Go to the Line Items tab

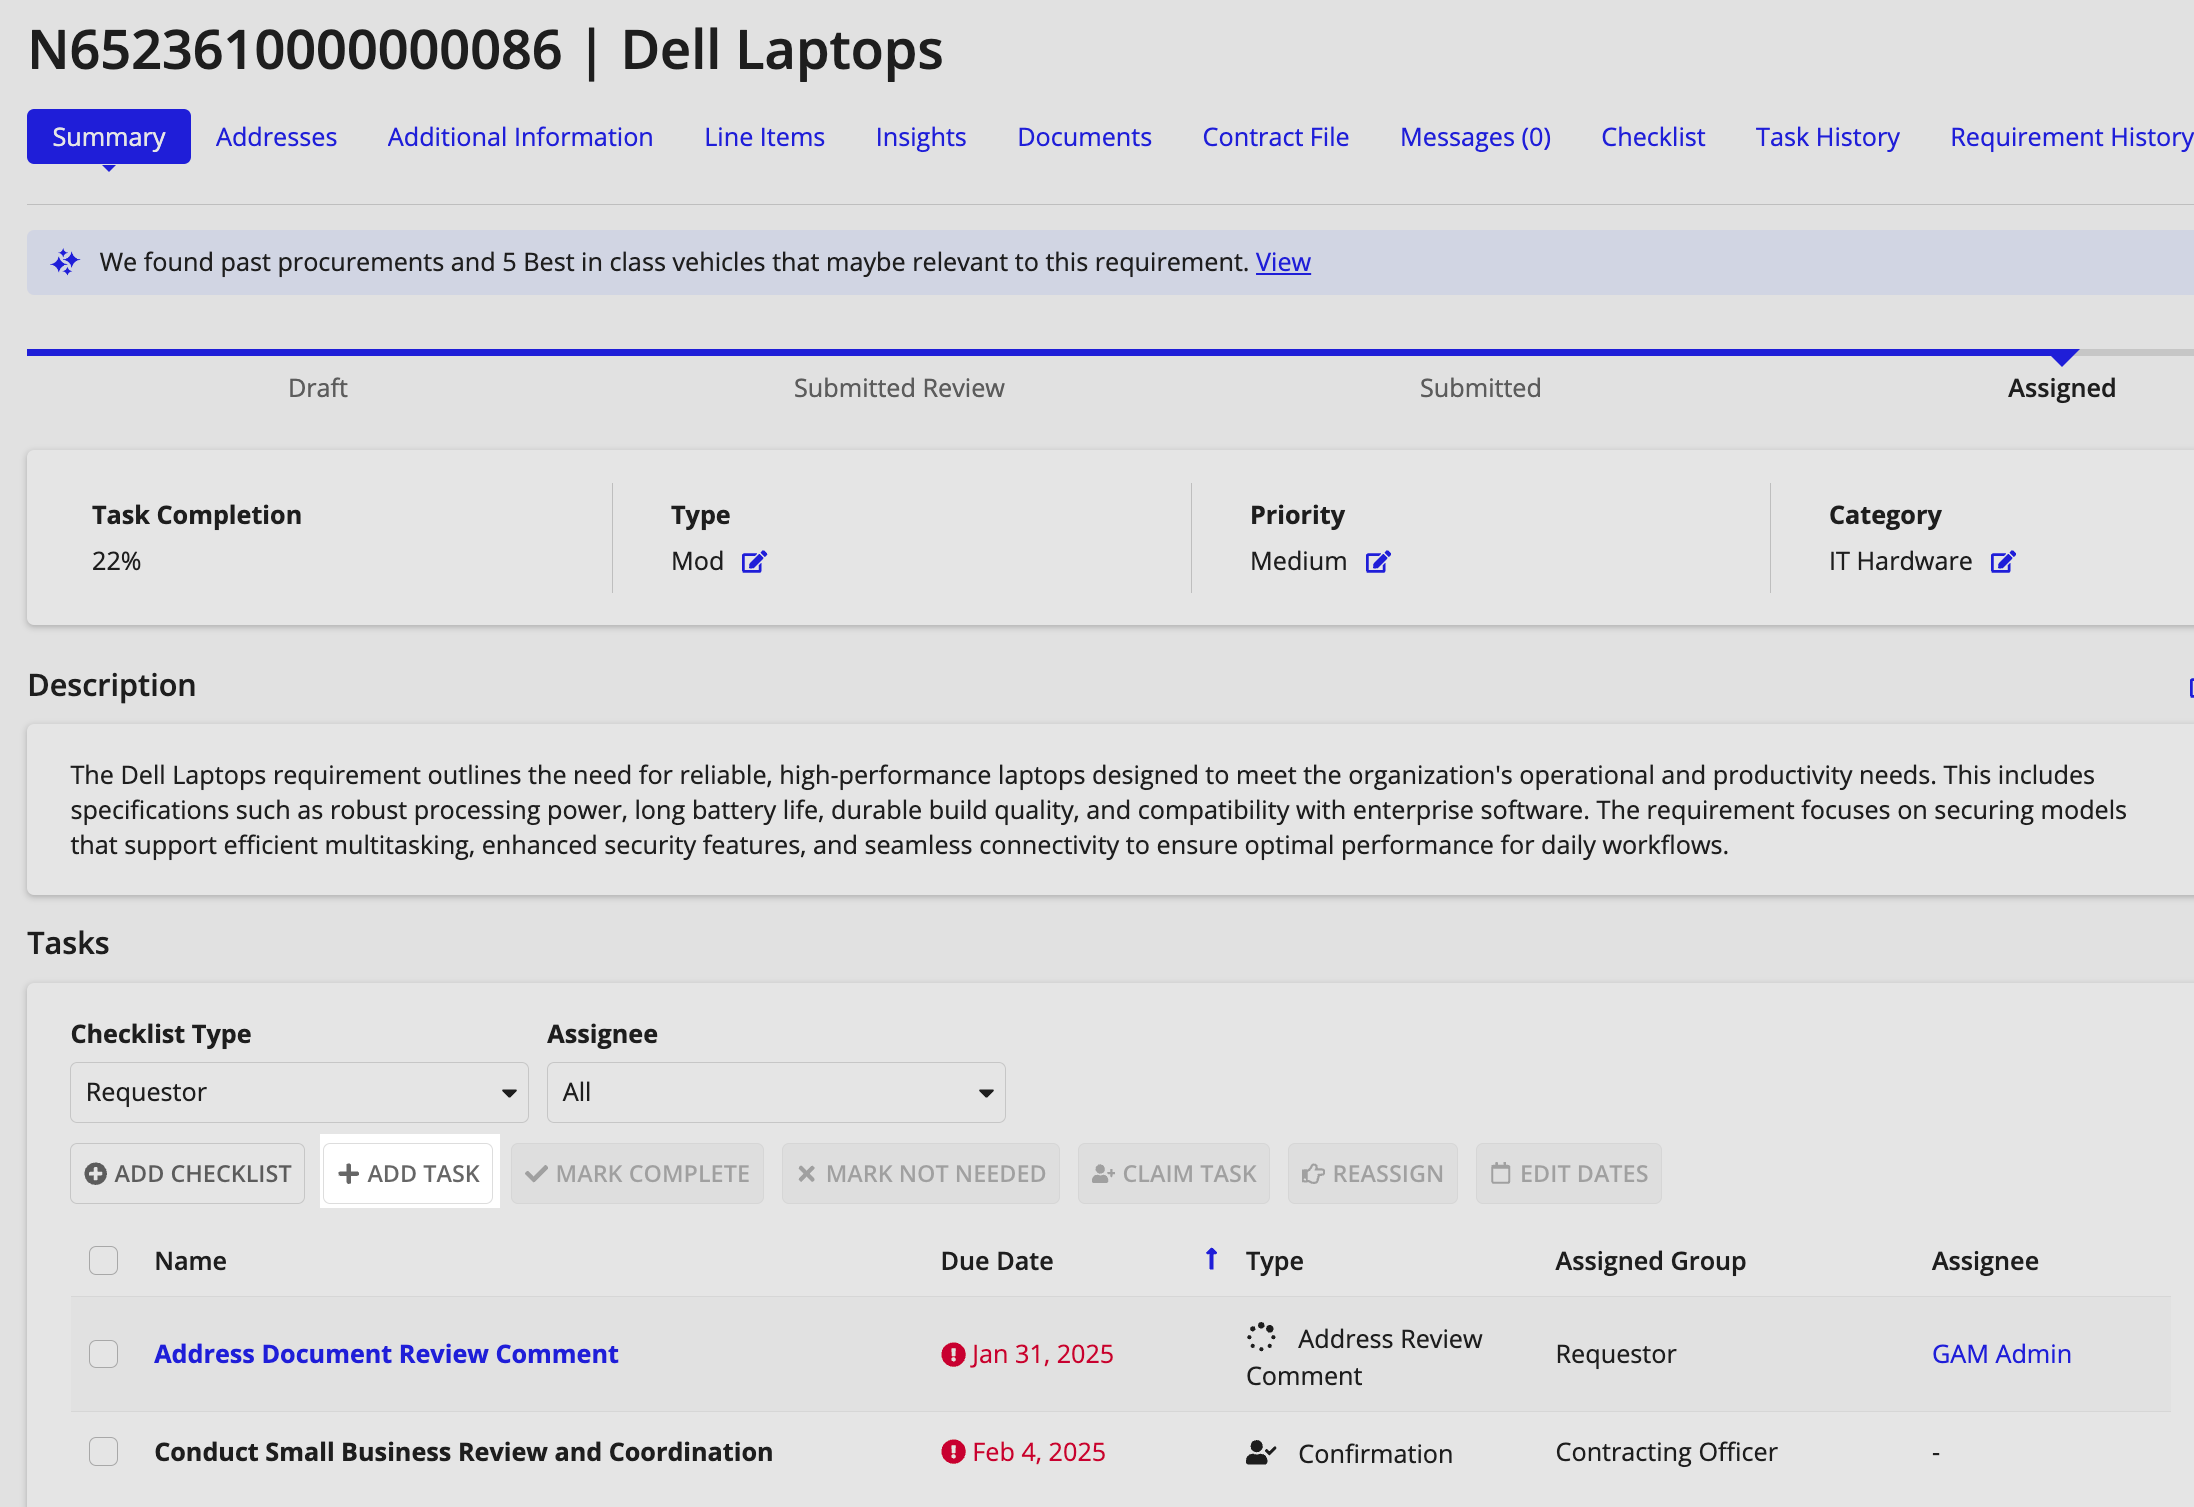tap(764, 137)
